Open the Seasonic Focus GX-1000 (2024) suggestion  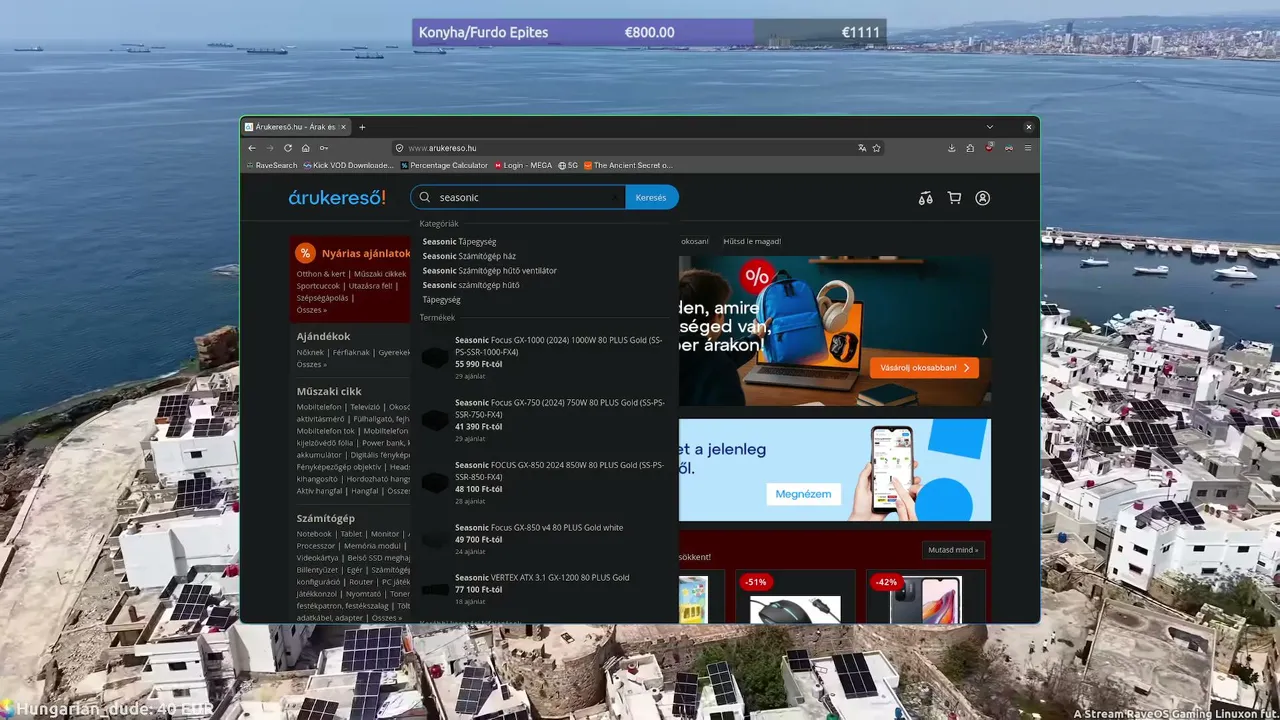[x=543, y=358]
